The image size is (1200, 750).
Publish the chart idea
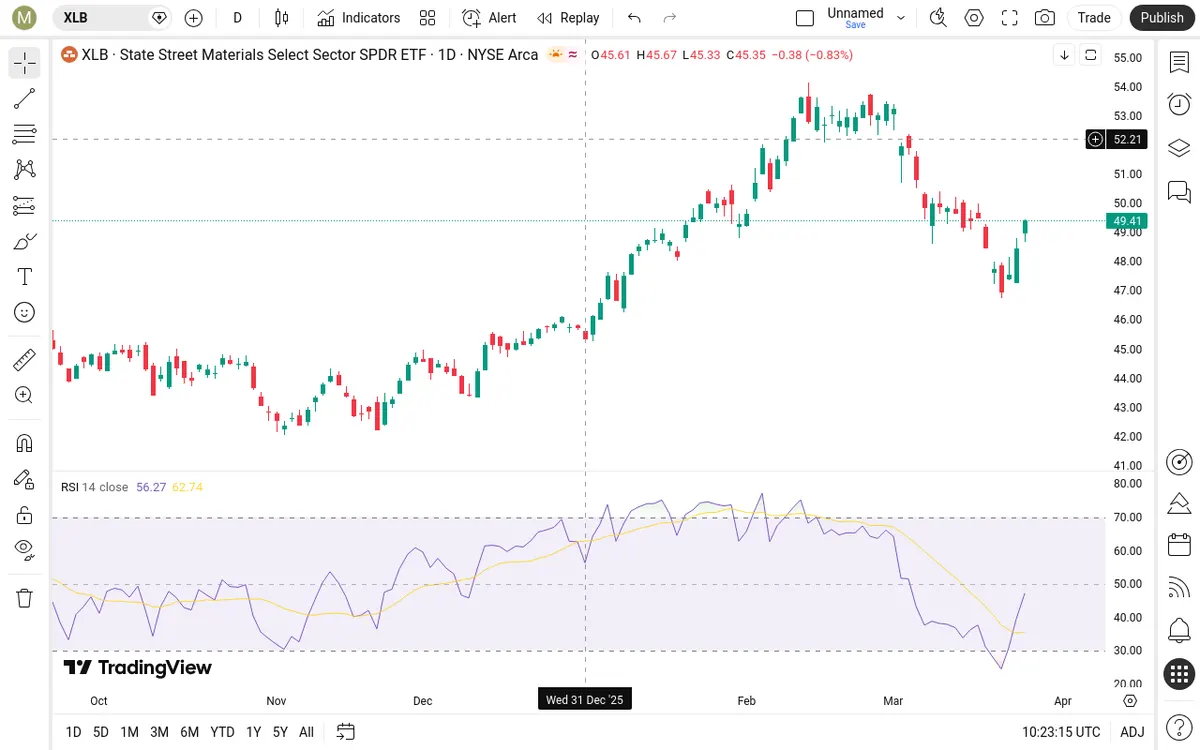(1162, 18)
